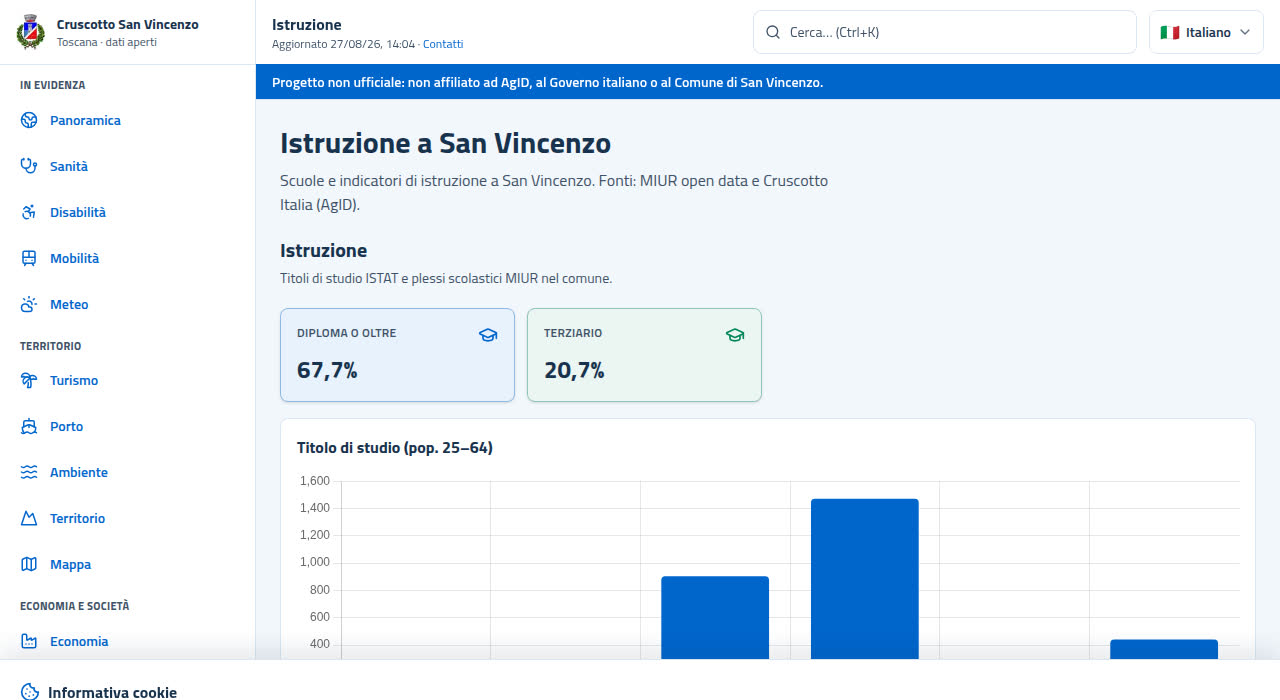Screen dimensions: 1280x700
Task: Focus the Cerca search field
Action: (x=945, y=32)
